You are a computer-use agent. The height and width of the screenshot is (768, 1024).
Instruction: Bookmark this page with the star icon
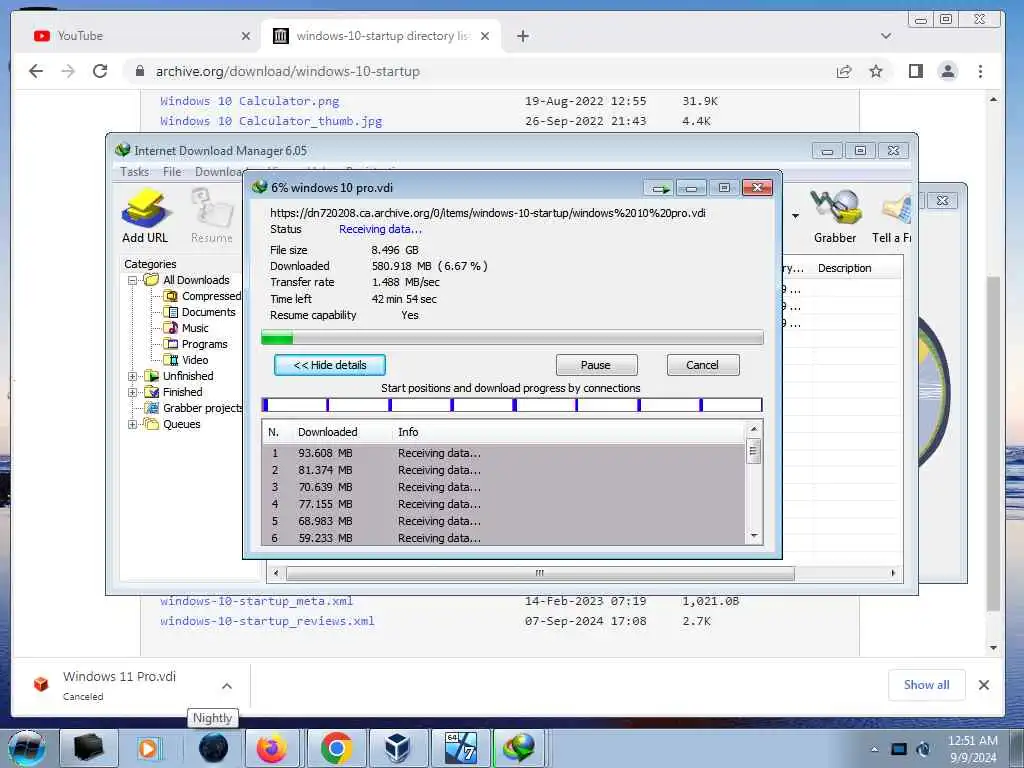pyautogui.click(x=876, y=71)
